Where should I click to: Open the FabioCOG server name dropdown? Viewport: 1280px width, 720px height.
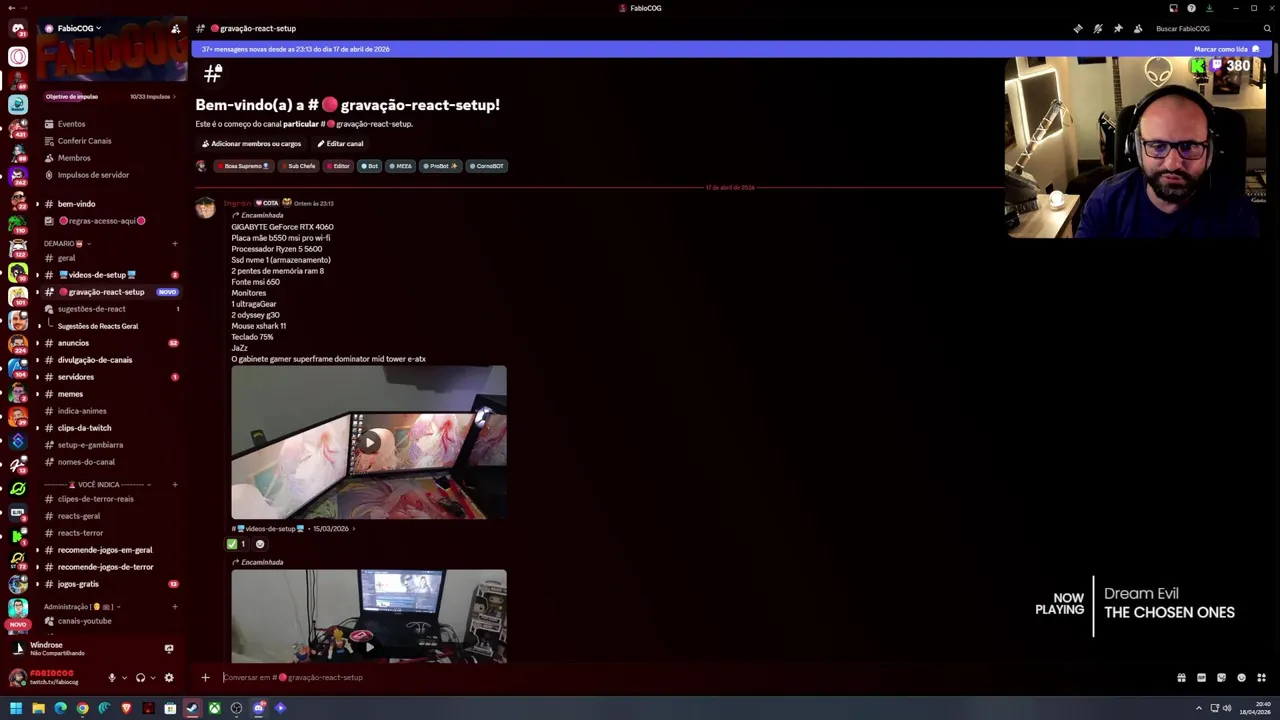[x=79, y=28]
